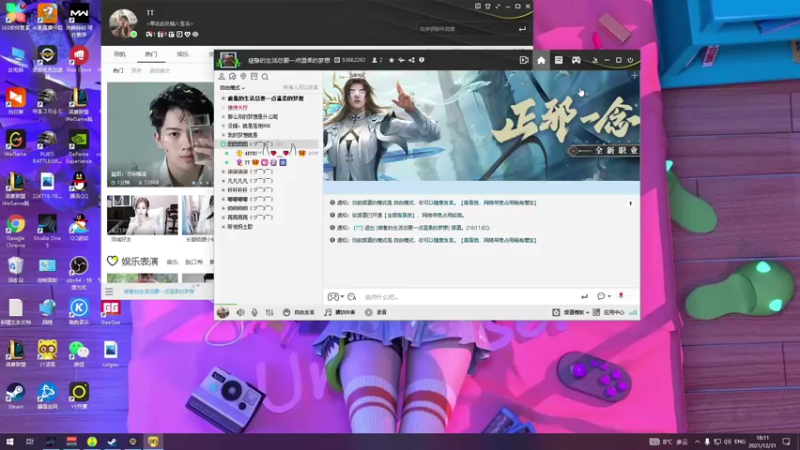Switch to the 娱乐 tab in the TT window

pos(183,54)
